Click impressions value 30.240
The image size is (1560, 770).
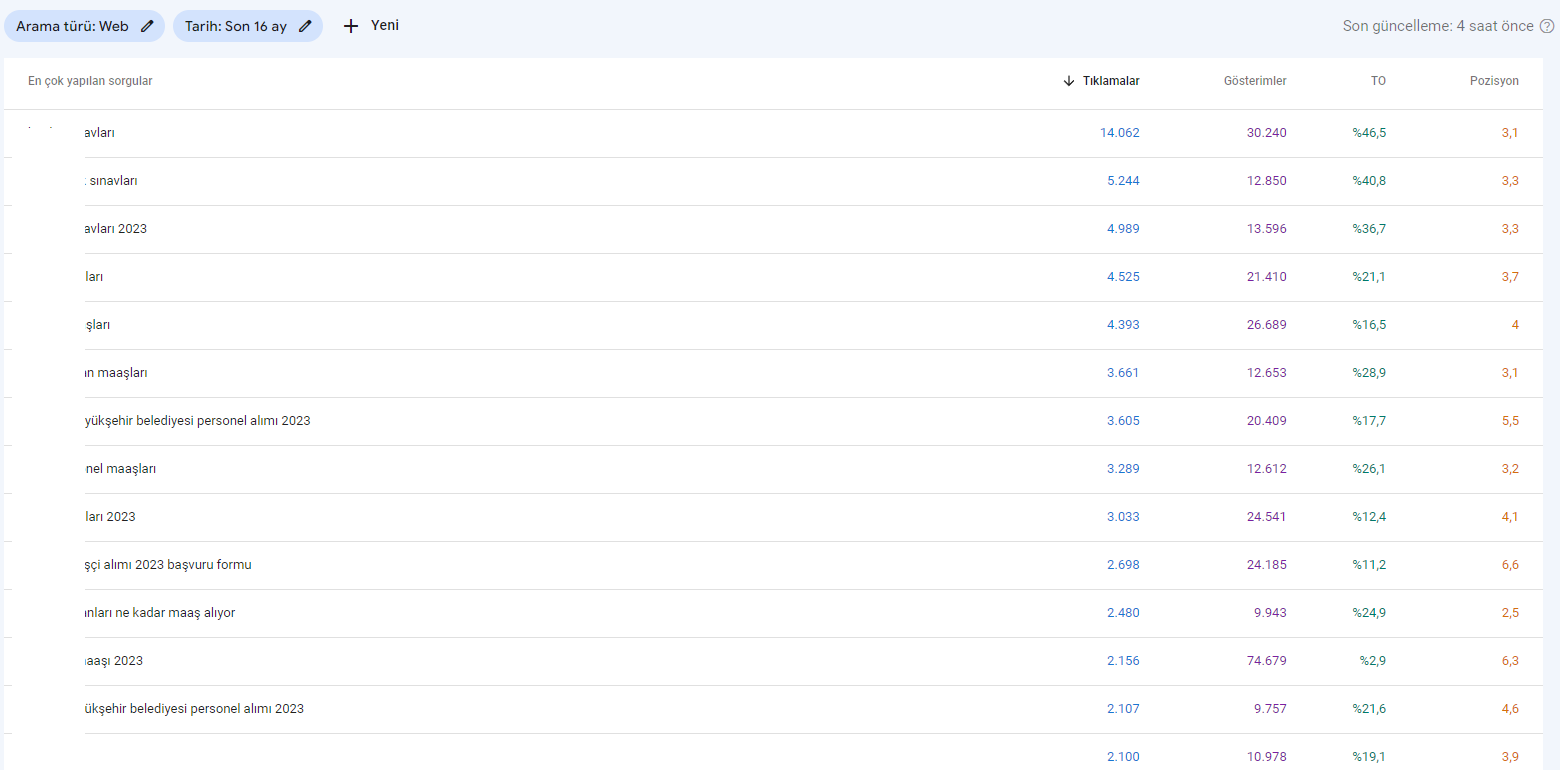[x=1266, y=133]
